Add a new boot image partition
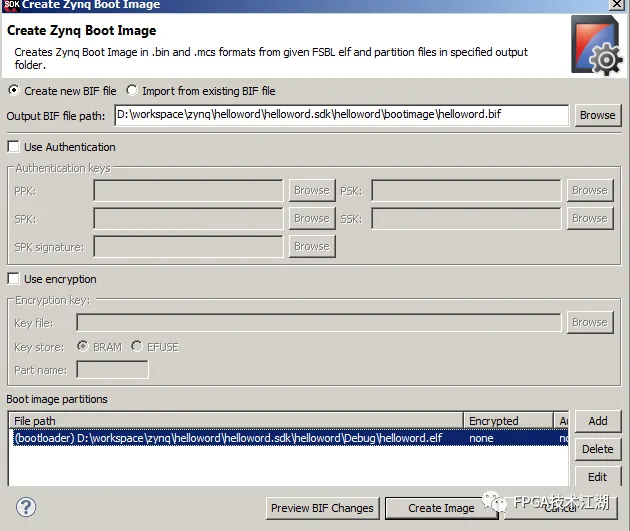630x531 pixels. [x=597, y=422]
